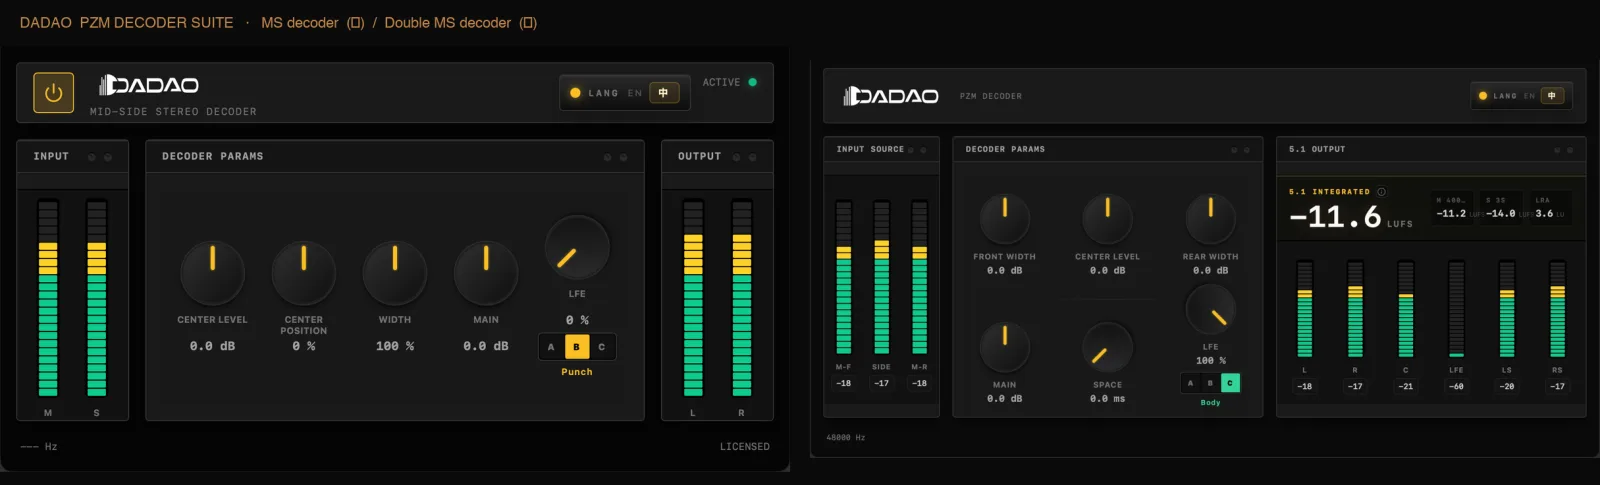Click the SIDE input meter
The width and height of the screenshot is (1600, 485).
click(x=881, y=277)
